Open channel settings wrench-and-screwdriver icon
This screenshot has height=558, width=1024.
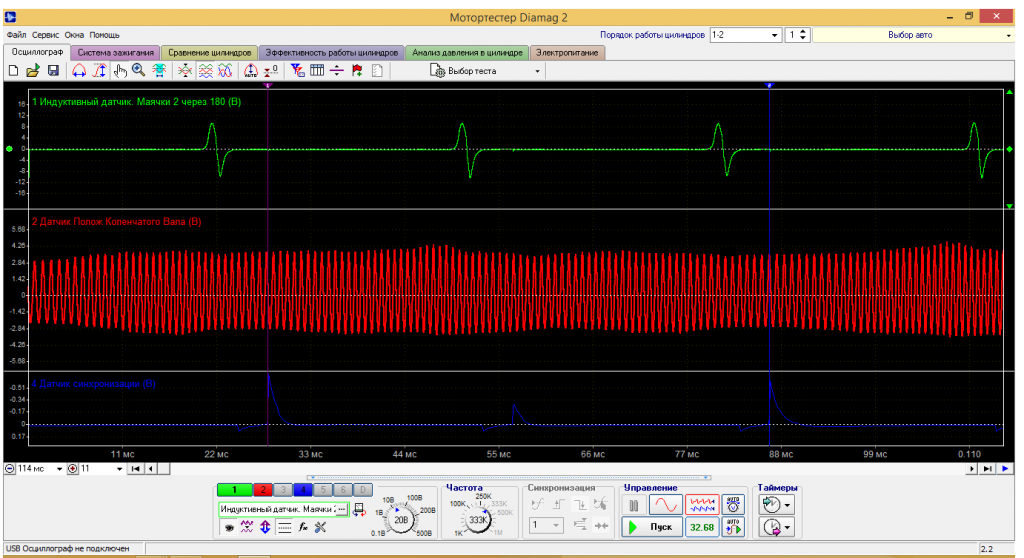[x=321, y=527]
